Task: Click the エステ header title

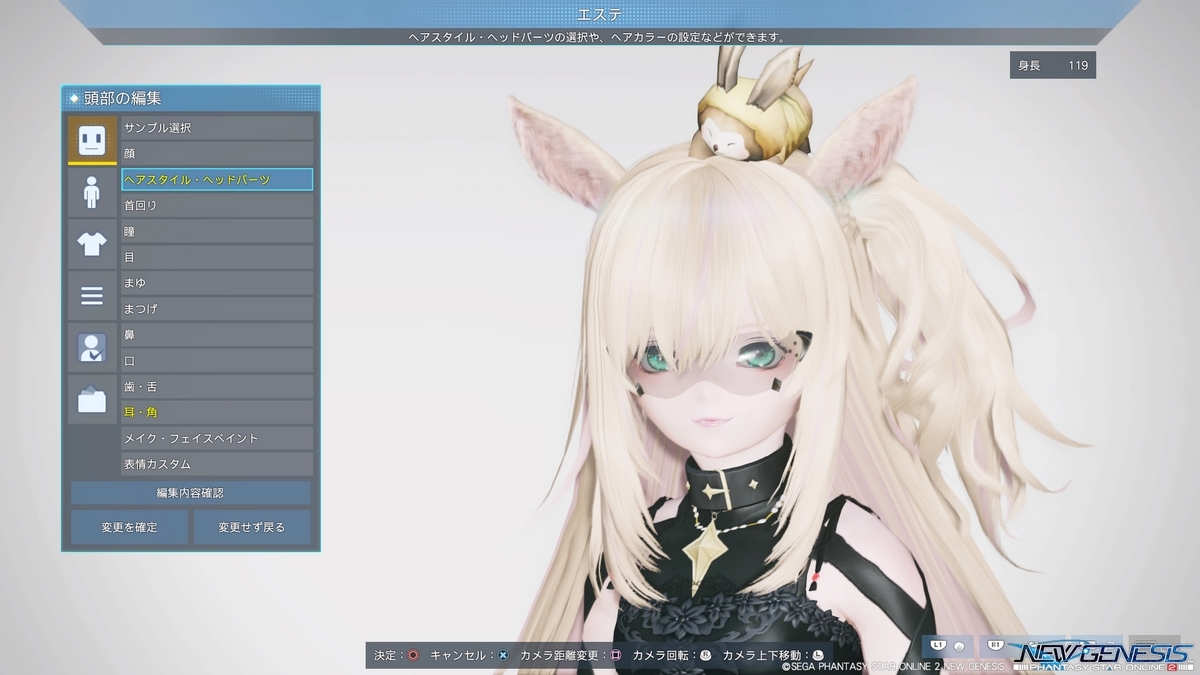Action: (600, 14)
